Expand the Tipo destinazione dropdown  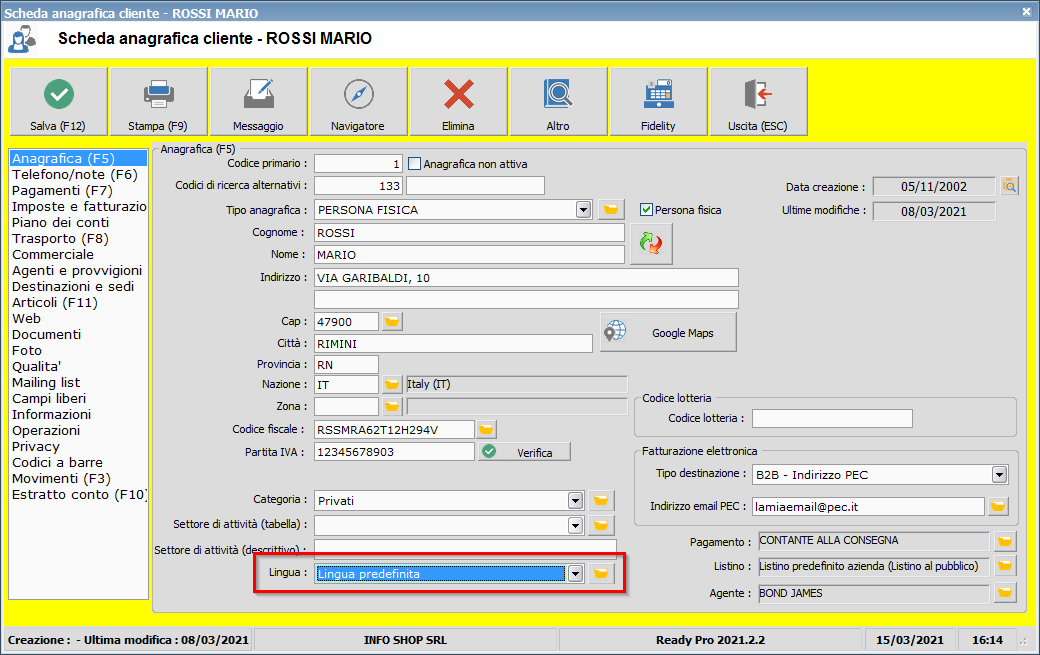tap(999, 474)
